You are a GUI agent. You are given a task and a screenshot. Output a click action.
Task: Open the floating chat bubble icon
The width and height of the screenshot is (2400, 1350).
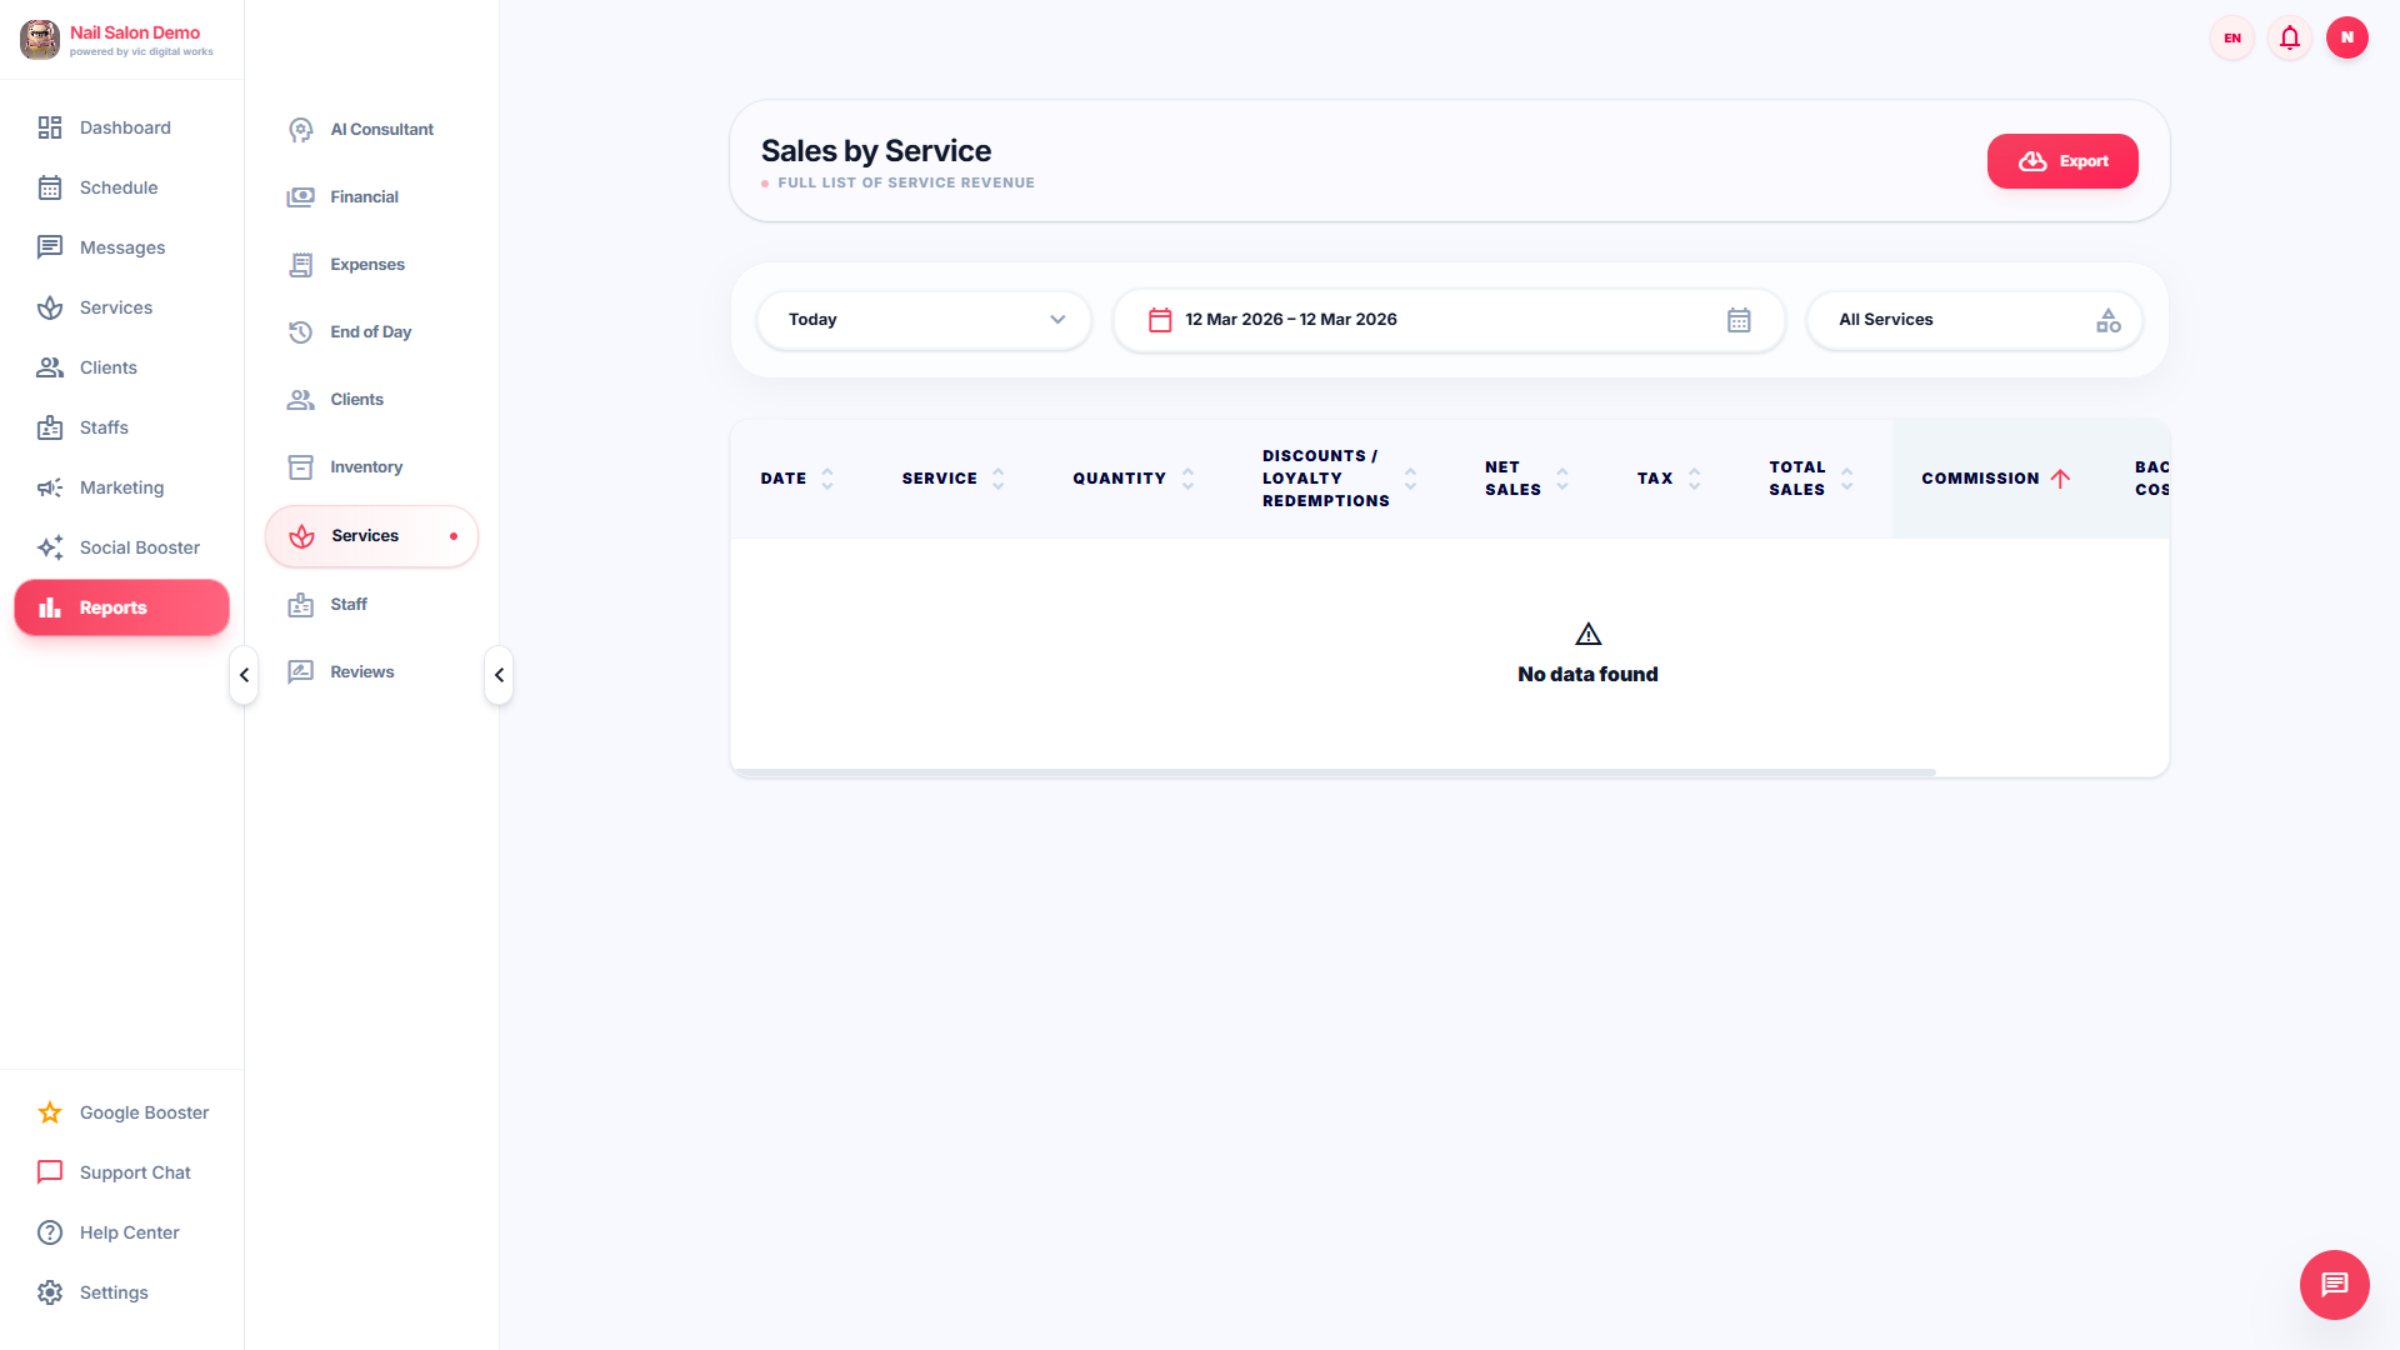click(2334, 1284)
